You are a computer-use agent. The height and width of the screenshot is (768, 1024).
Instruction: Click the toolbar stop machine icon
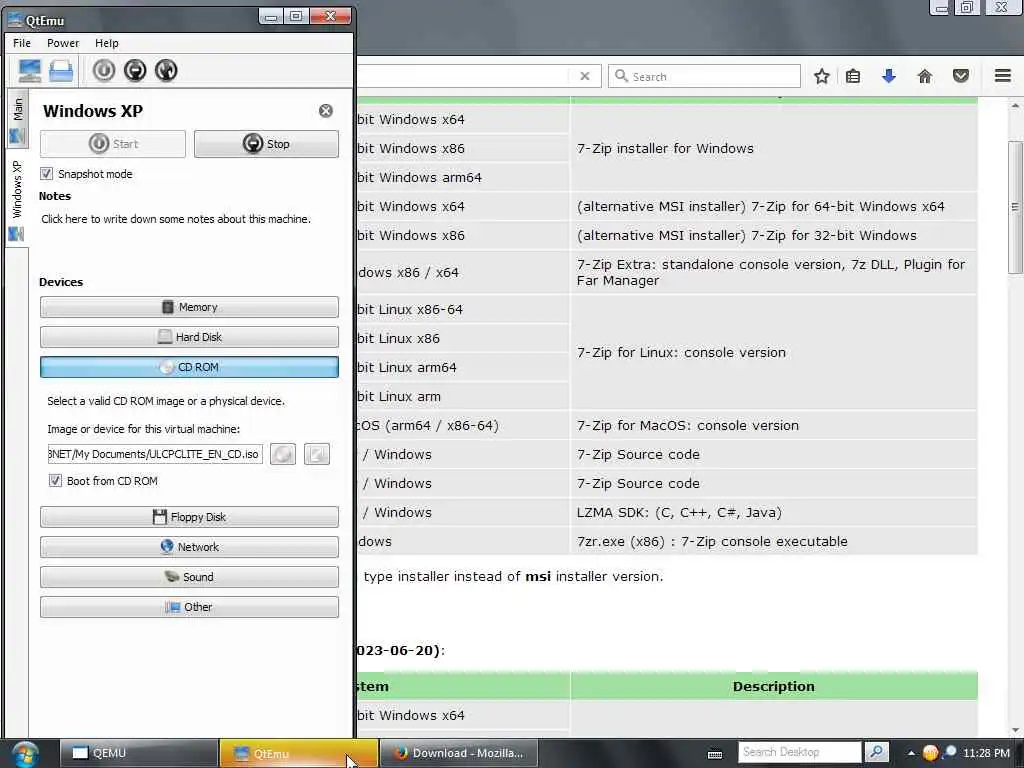pyautogui.click(x=135, y=70)
